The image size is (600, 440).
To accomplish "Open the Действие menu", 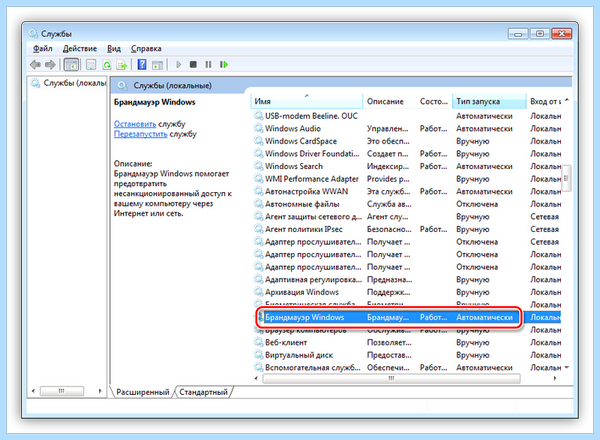I will pos(80,49).
